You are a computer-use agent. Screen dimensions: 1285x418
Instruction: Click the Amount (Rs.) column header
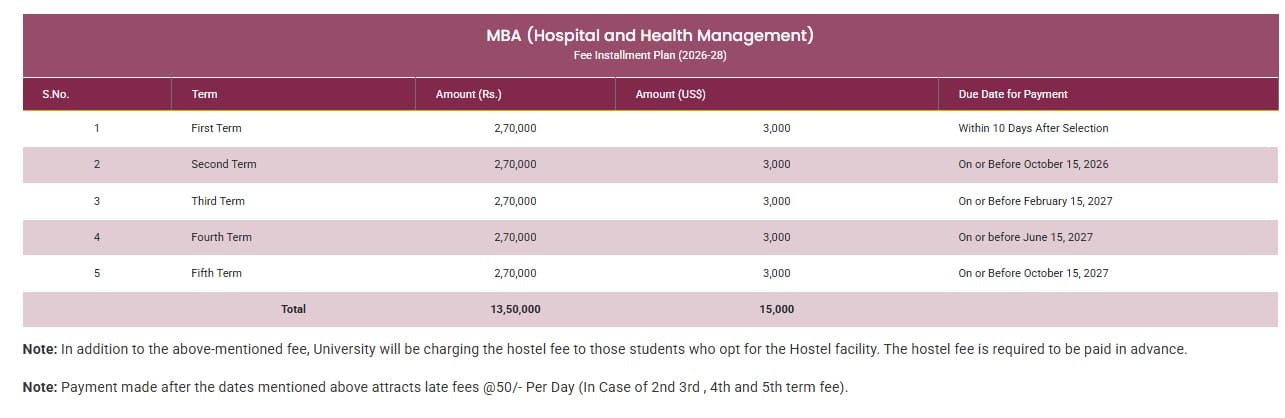pyautogui.click(x=468, y=94)
